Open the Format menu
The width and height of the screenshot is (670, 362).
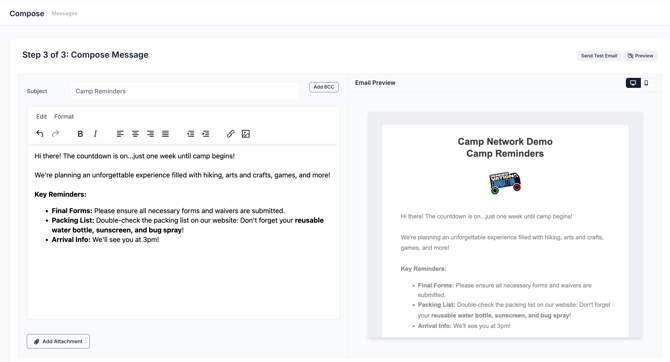pos(64,116)
